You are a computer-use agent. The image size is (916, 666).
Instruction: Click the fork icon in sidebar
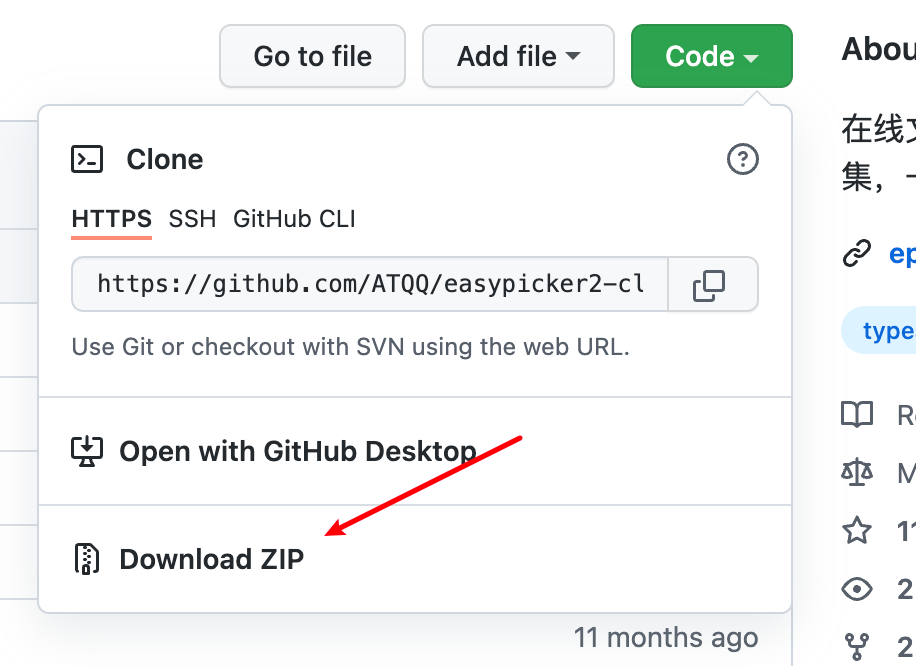(856, 646)
